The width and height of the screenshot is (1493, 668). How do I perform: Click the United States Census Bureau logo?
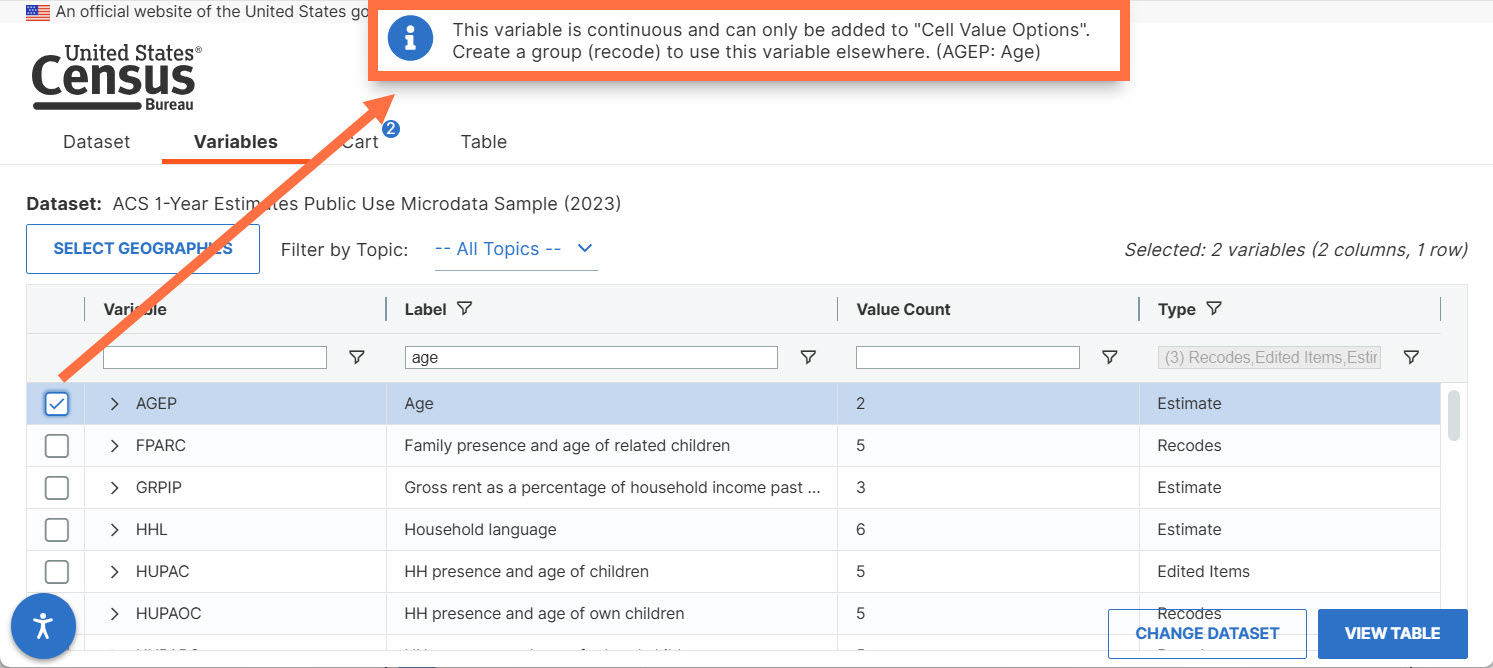[x=116, y=77]
